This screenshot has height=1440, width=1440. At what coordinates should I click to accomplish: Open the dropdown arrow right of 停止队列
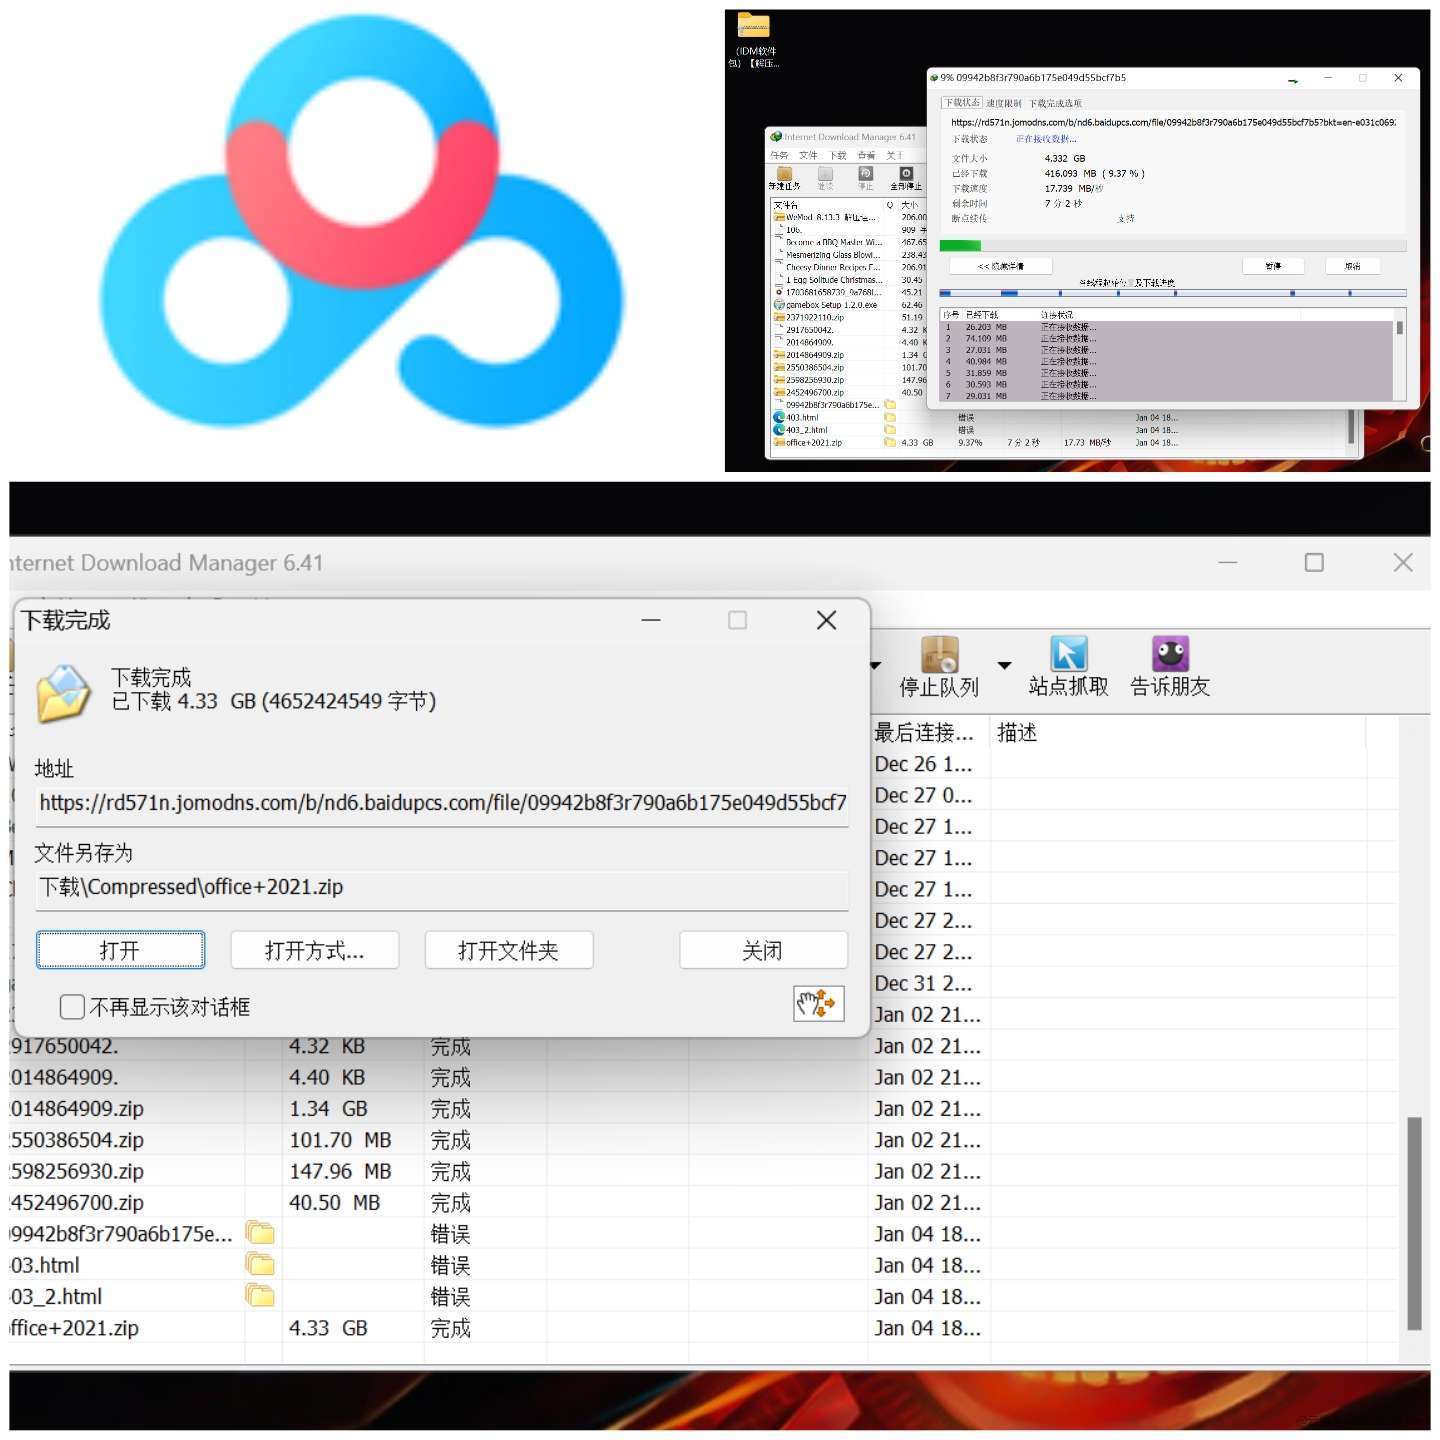[1005, 665]
